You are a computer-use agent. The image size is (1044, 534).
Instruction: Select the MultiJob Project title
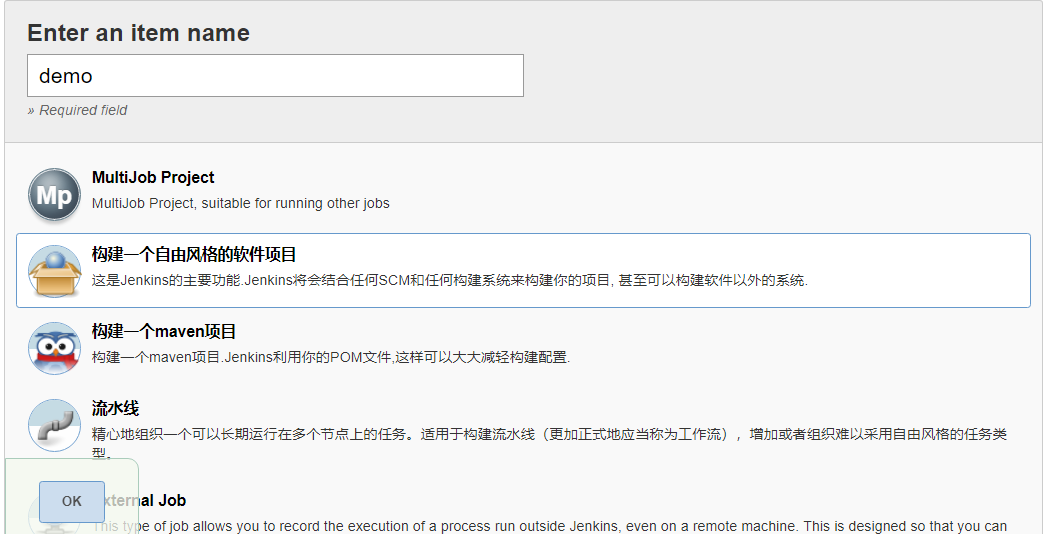(153, 178)
